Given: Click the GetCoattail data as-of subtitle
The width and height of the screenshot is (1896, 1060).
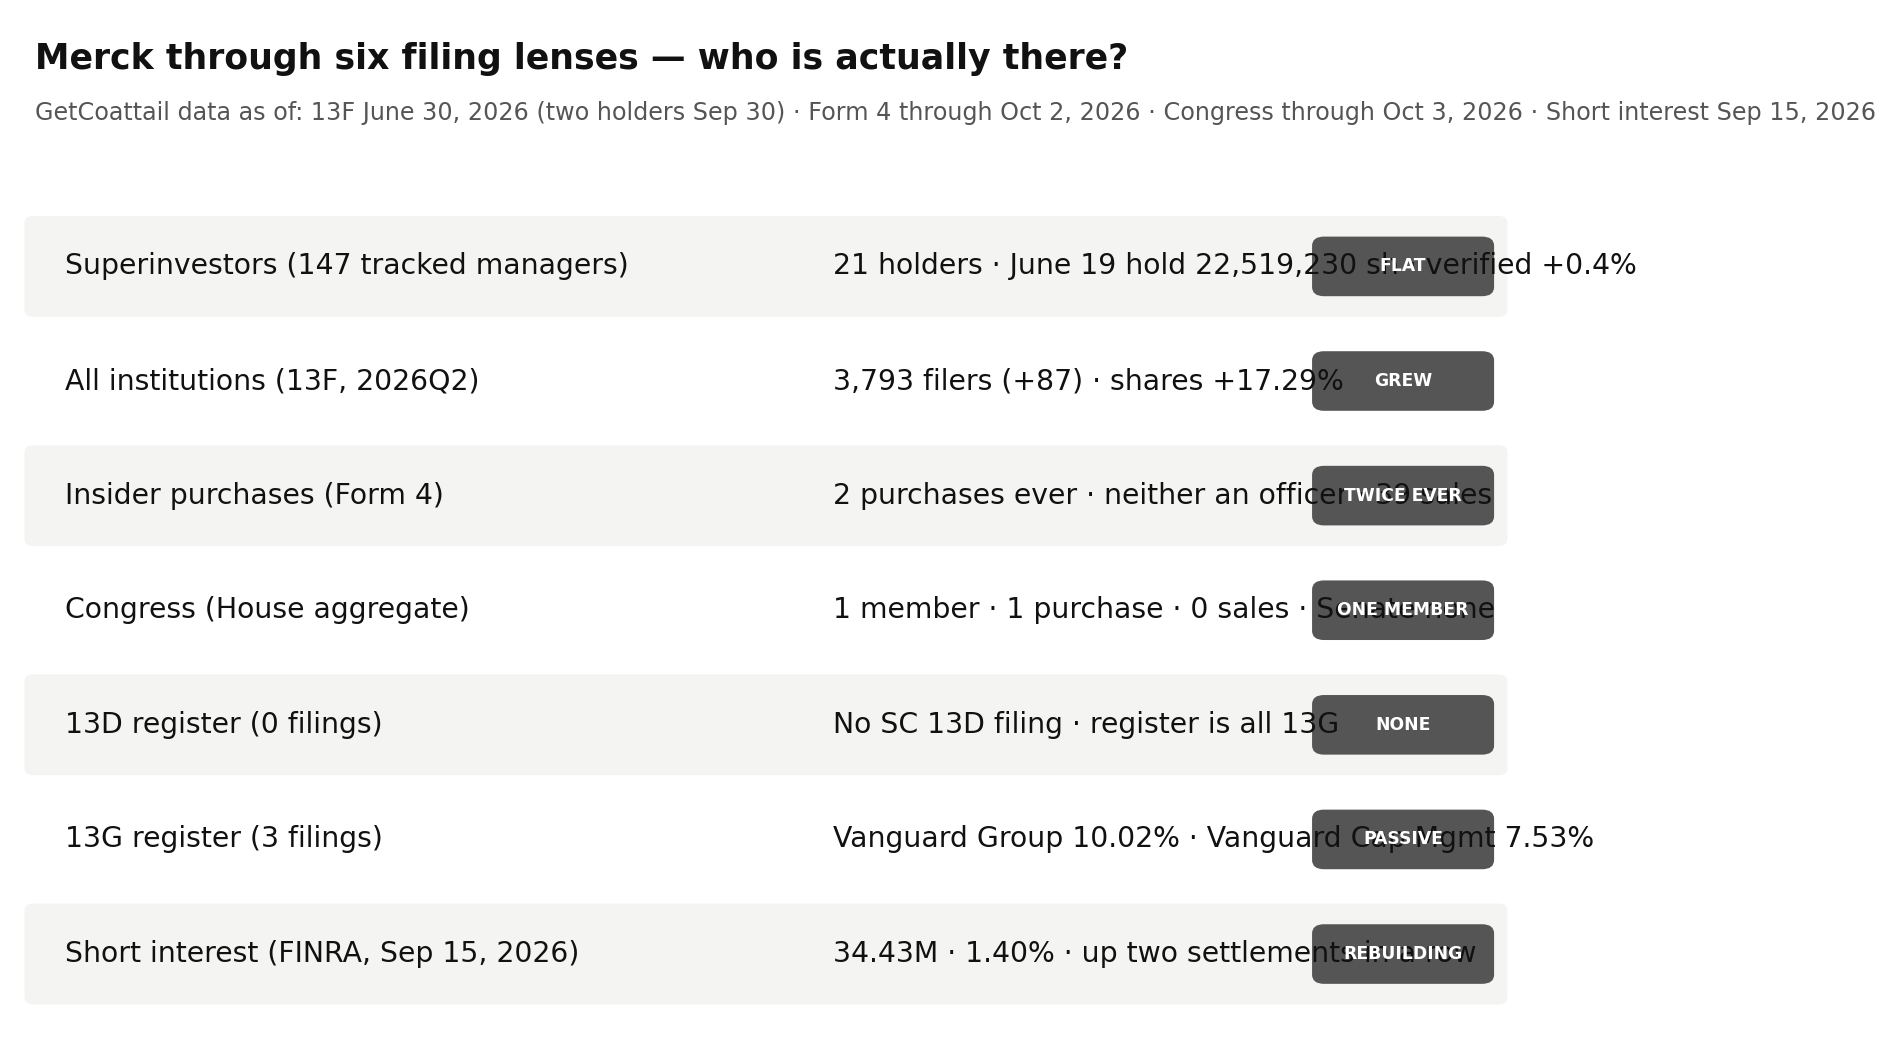Looking at the screenshot, I should [955, 112].
